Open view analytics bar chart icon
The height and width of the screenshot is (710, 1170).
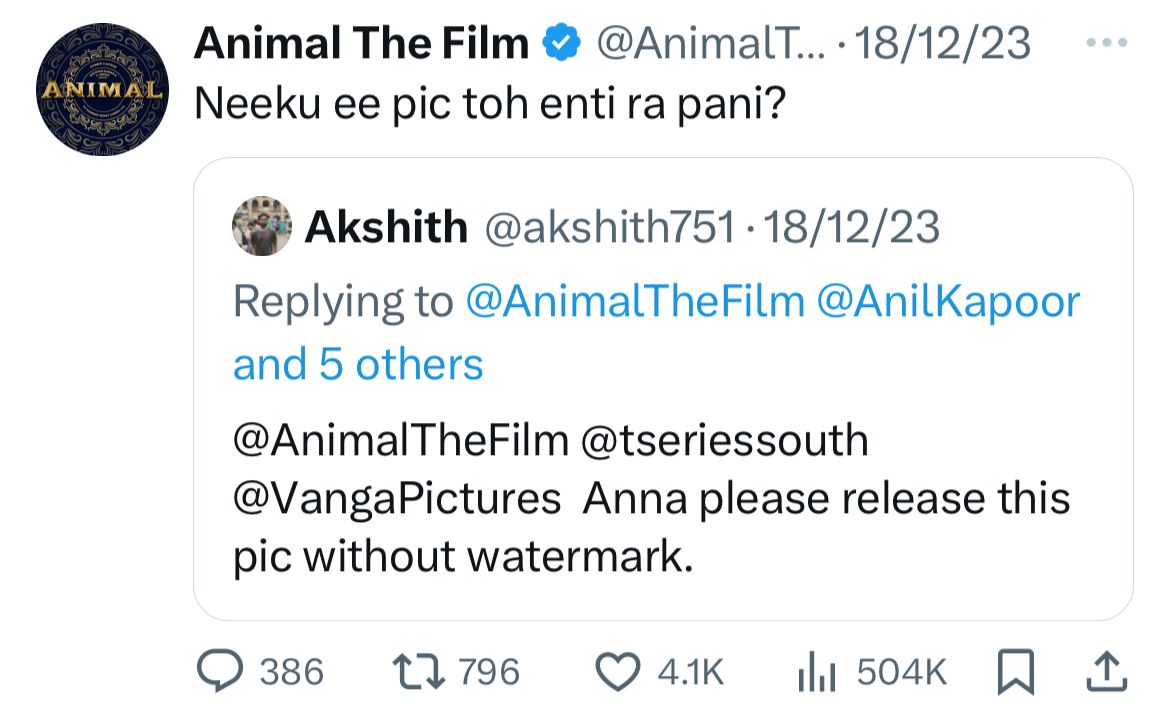(816, 671)
